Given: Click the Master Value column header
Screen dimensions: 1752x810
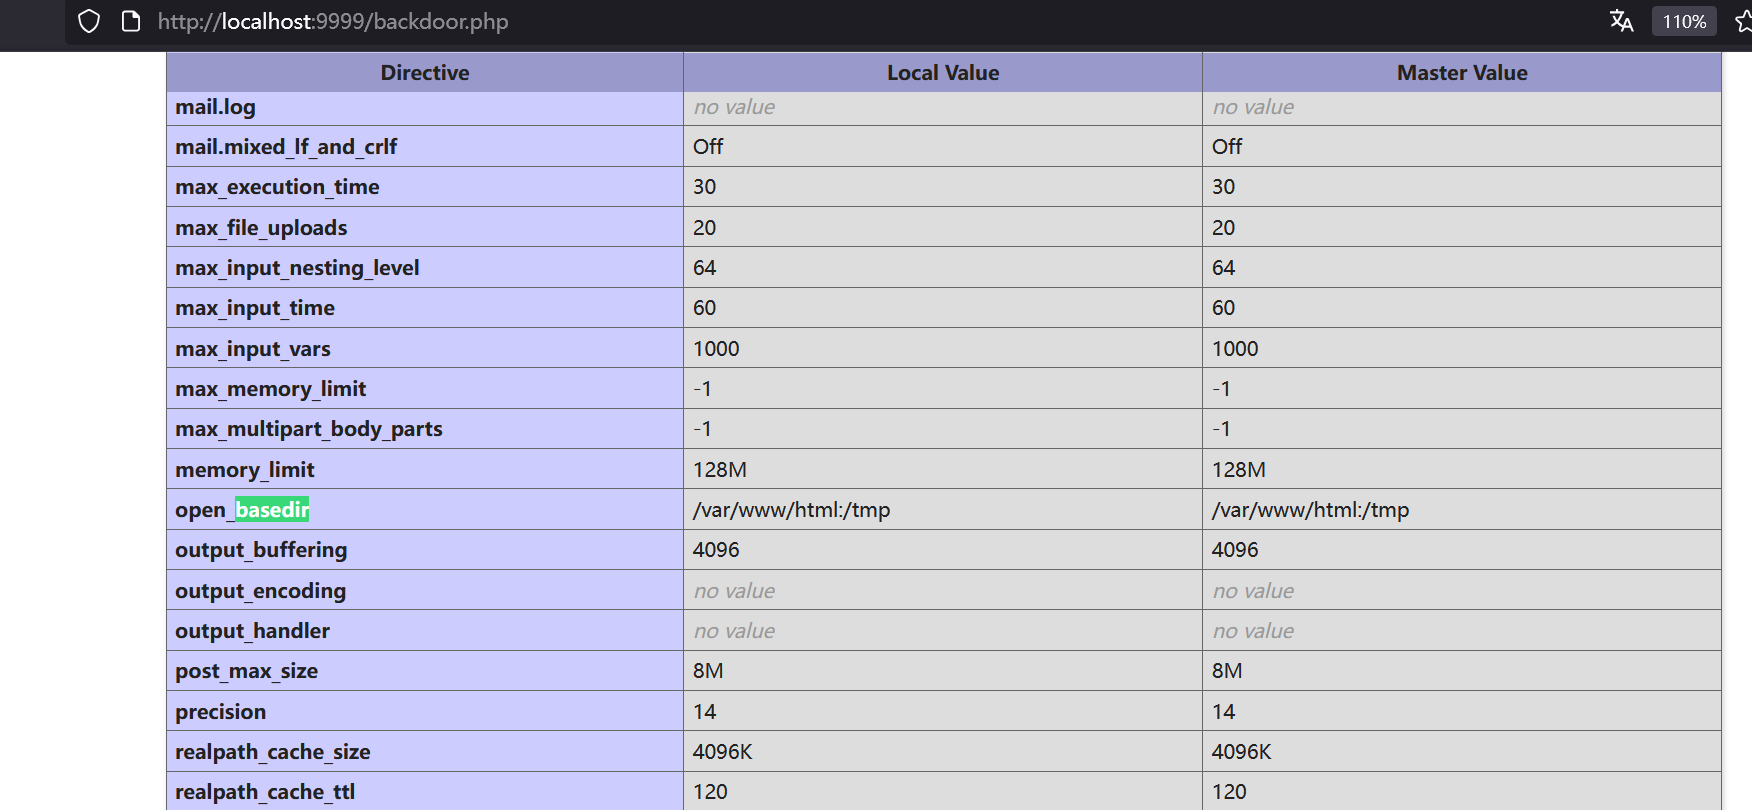Looking at the screenshot, I should click(x=1461, y=73).
